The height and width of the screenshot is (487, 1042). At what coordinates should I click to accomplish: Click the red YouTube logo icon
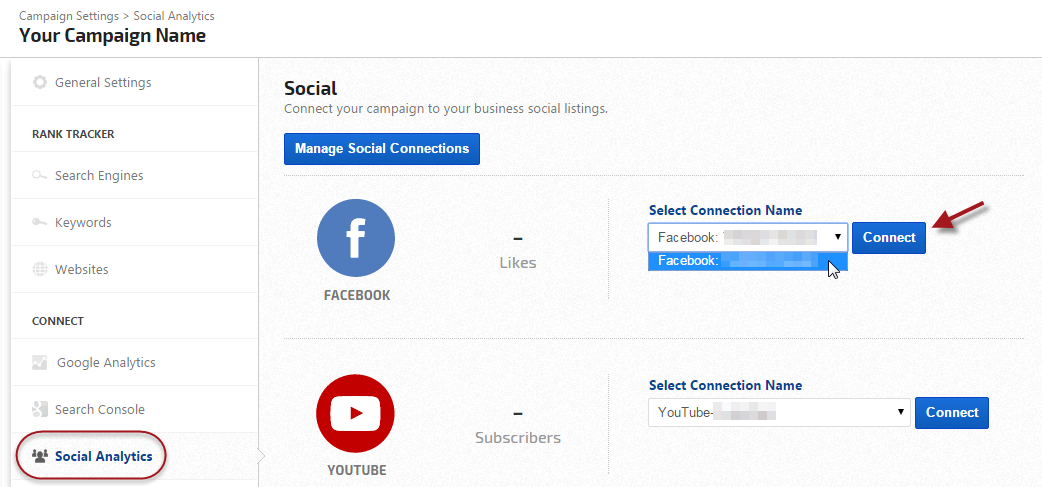pyautogui.click(x=356, y=413)
